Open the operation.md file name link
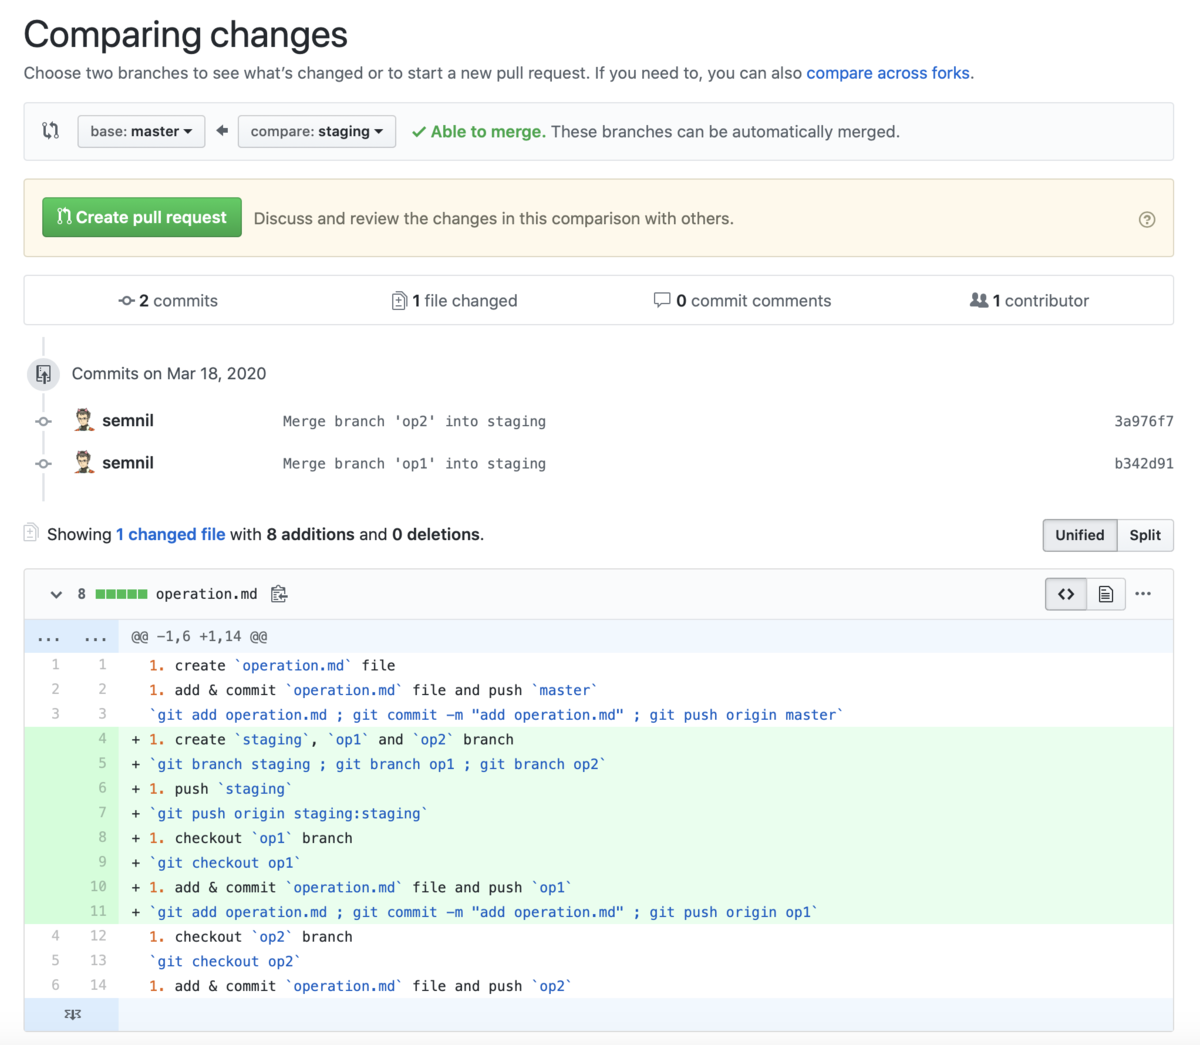 [x=206, y=594]
